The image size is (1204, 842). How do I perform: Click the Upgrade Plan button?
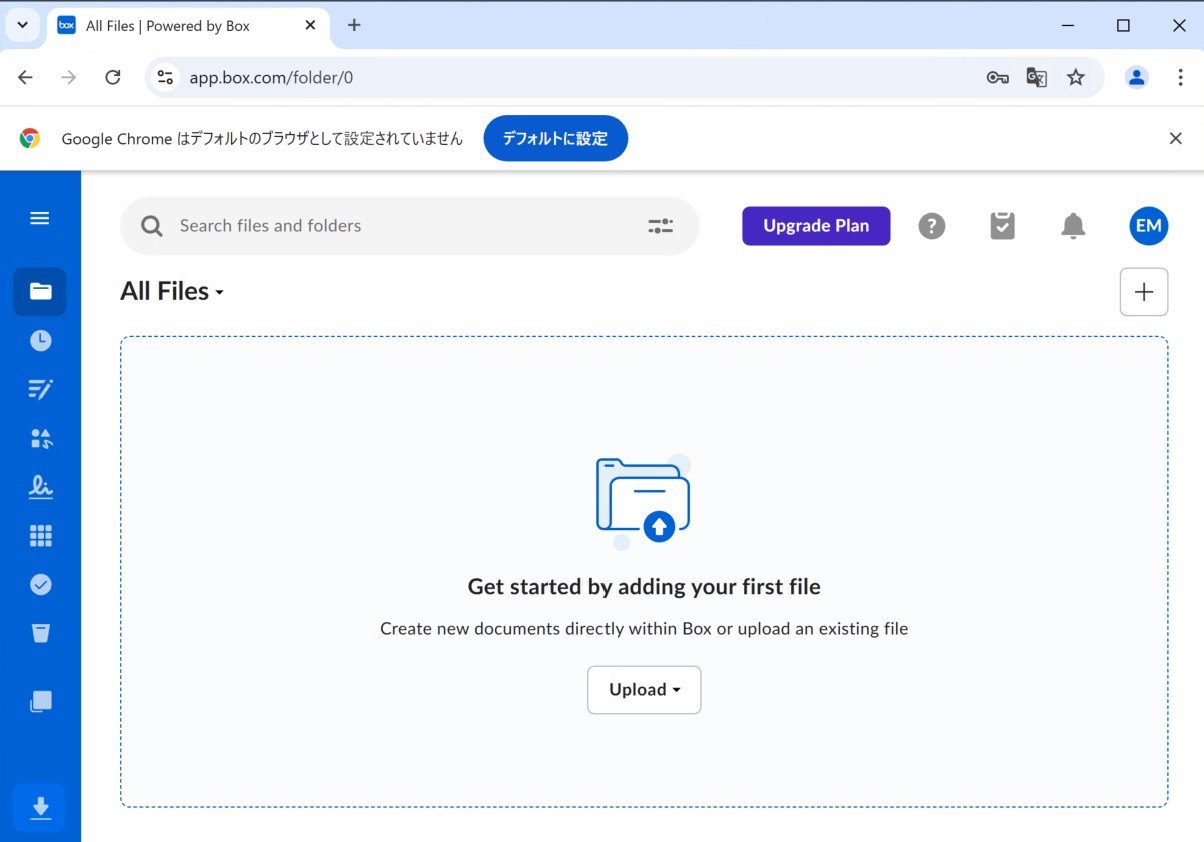click(x=816, y=226)
